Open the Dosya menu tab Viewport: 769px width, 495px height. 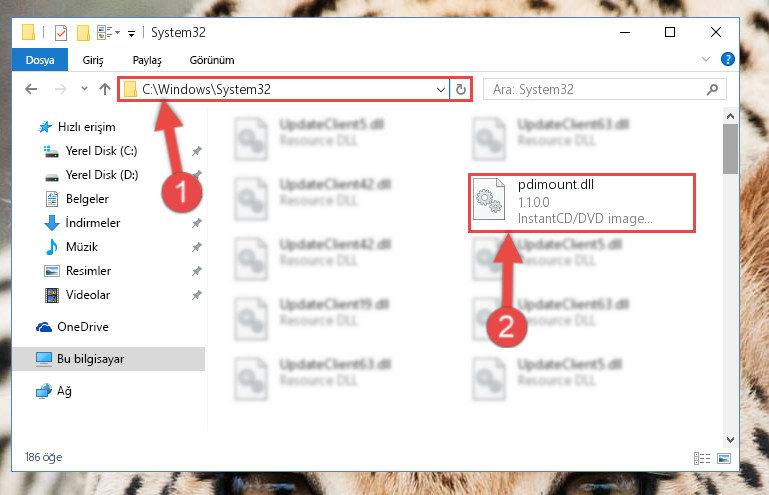pyautogui.click(x=40, y=60)
